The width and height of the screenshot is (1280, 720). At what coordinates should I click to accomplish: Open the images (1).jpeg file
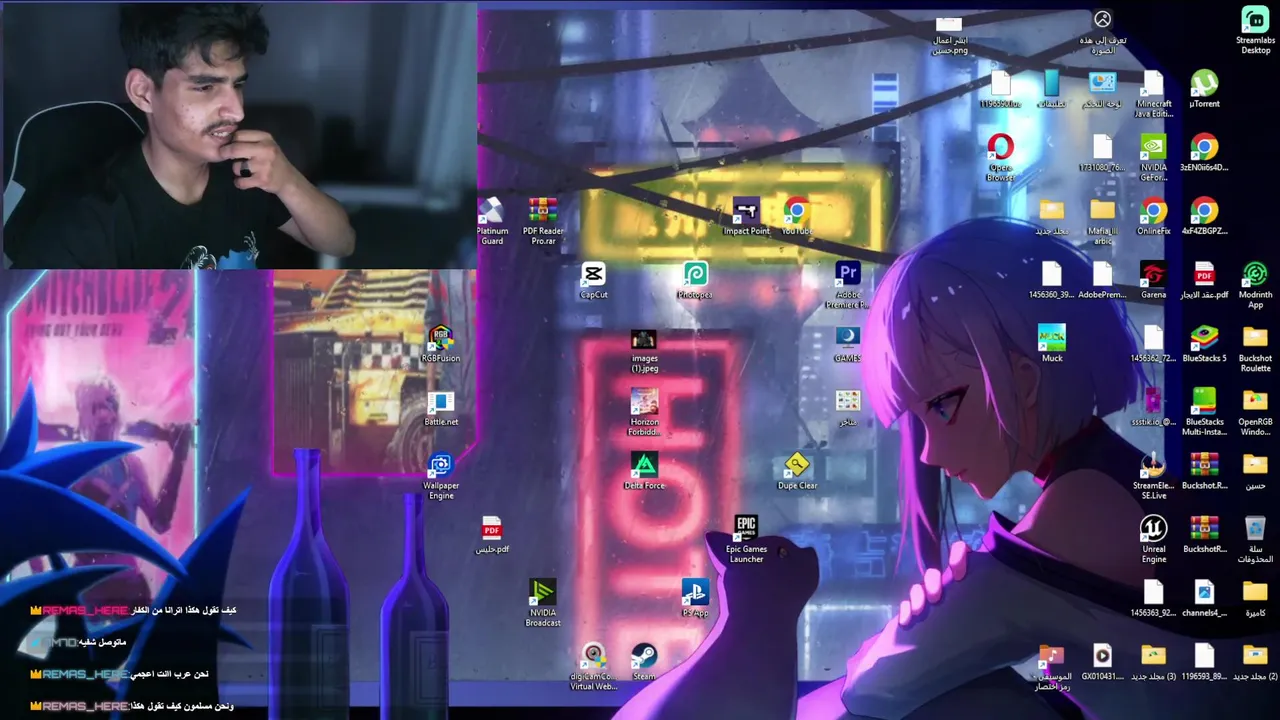pyautogui.click(x=644, y=352)
